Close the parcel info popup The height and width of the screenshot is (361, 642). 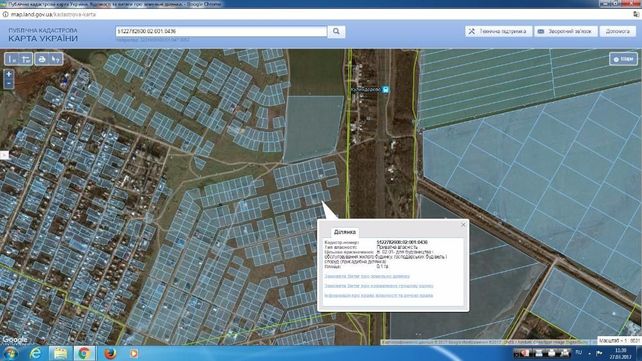click(463, 224)
